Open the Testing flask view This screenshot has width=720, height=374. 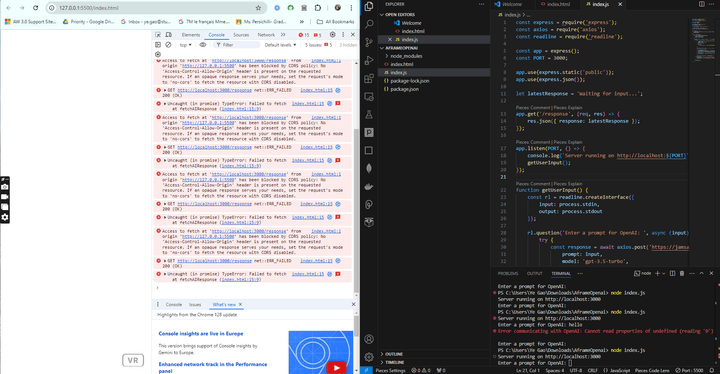[x=369, y=114]
